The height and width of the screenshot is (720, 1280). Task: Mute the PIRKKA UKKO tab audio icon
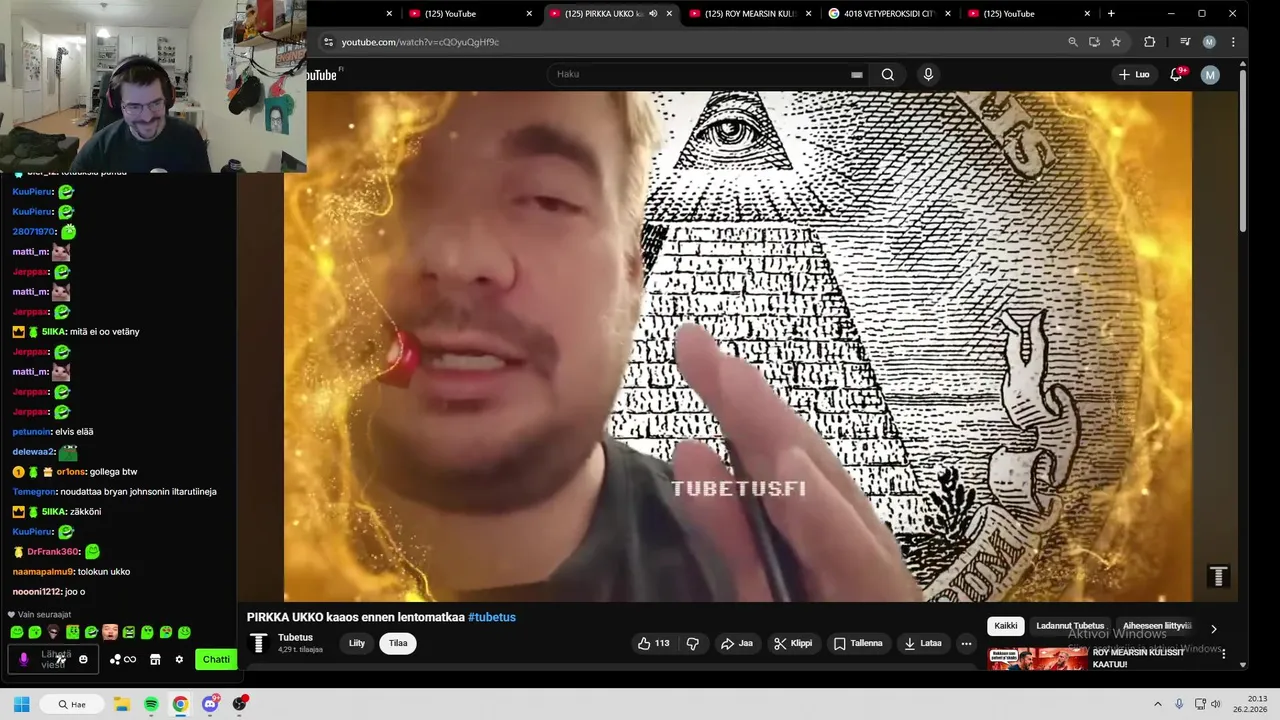653,14
